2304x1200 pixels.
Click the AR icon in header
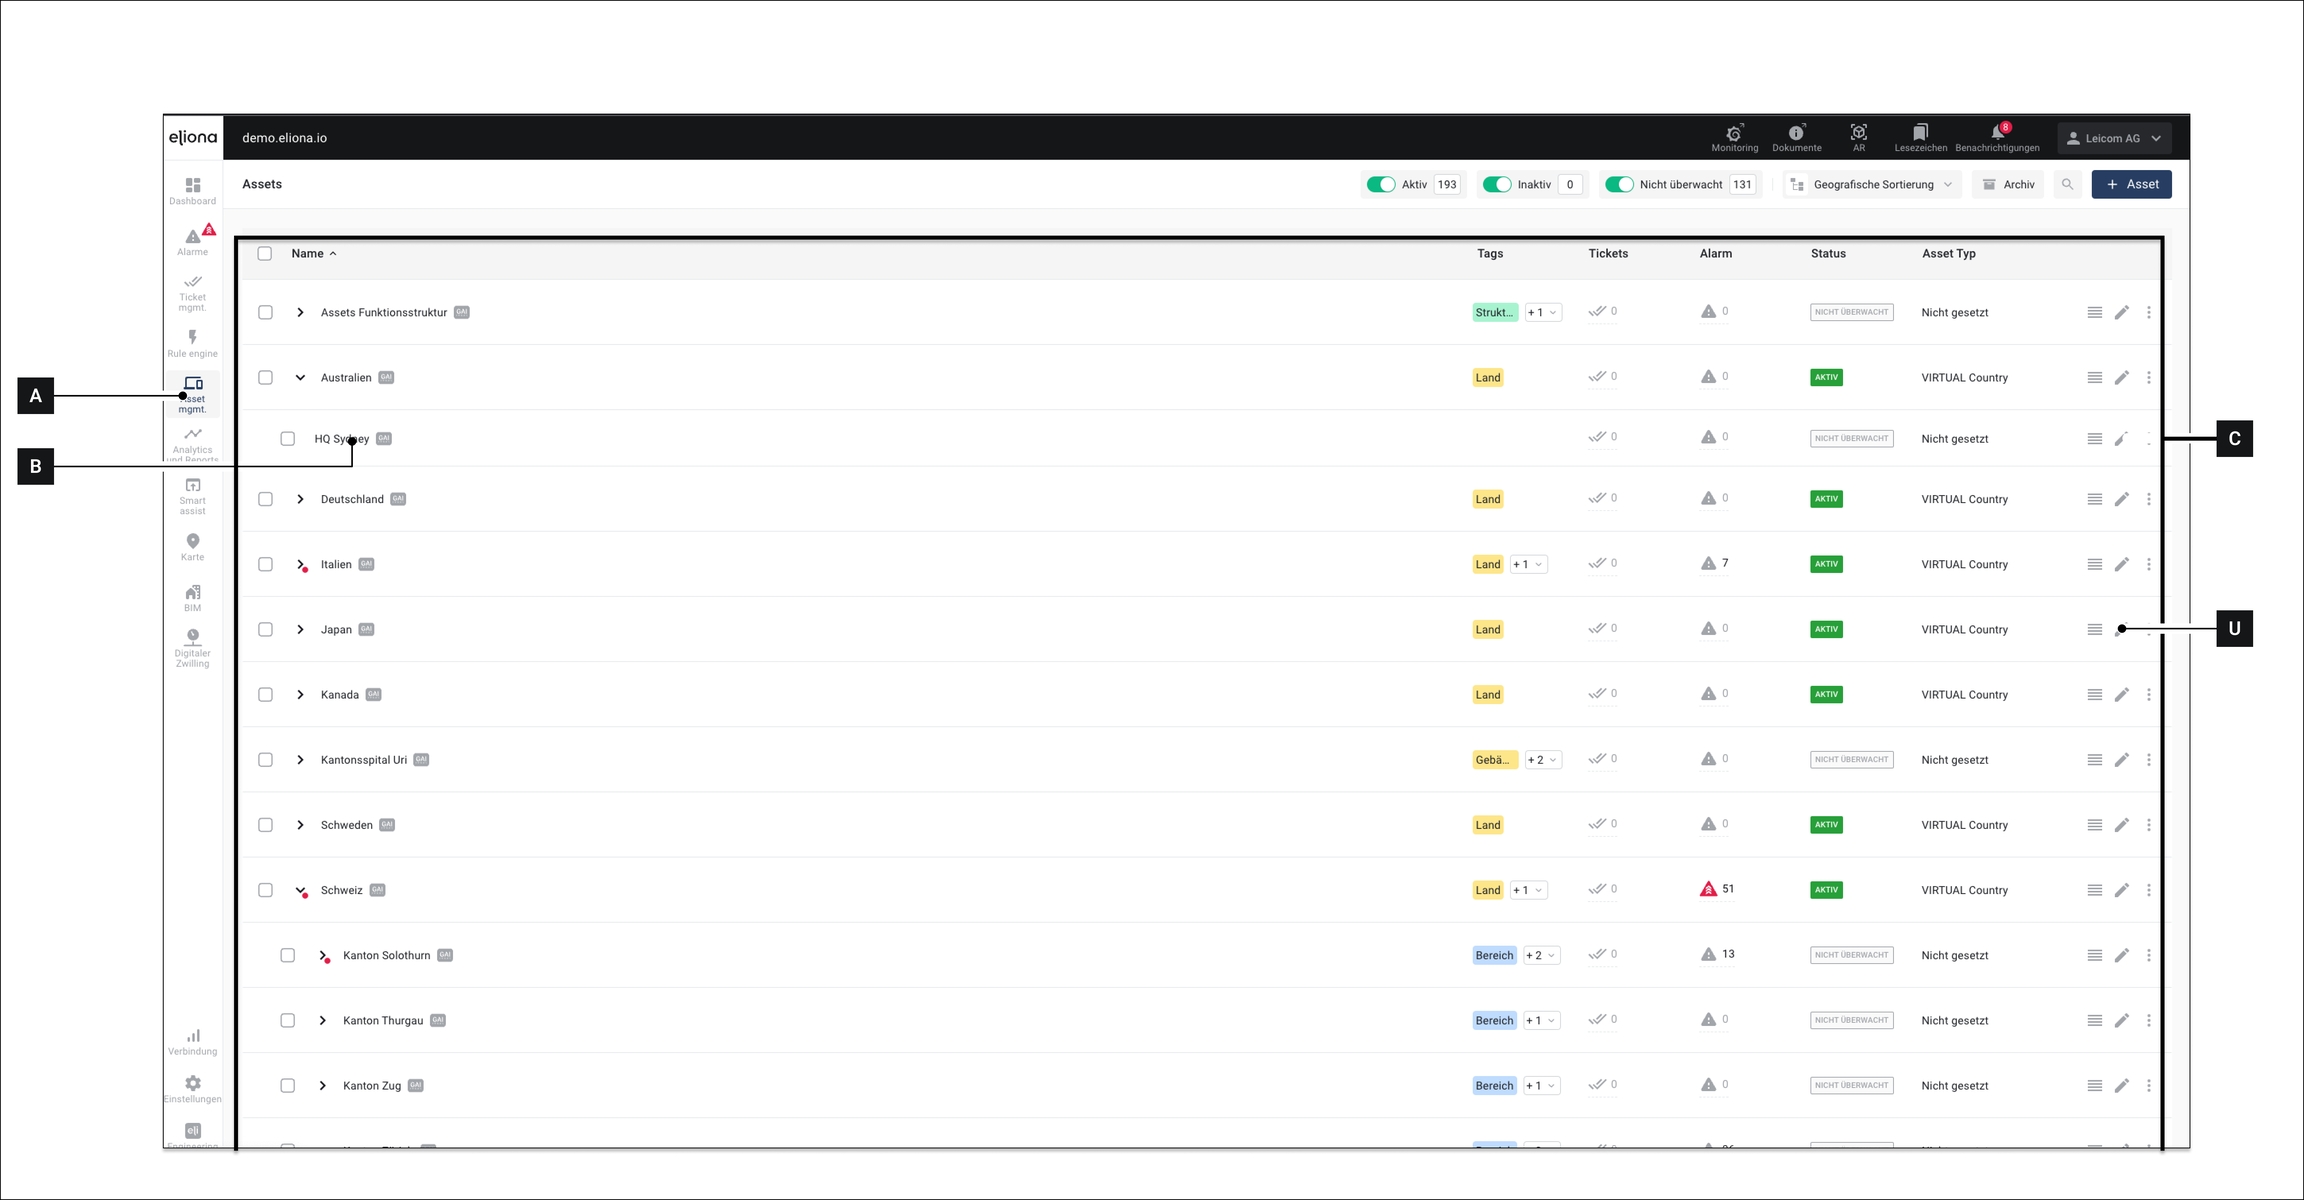pyautogui.click(x=1858, y=138)
